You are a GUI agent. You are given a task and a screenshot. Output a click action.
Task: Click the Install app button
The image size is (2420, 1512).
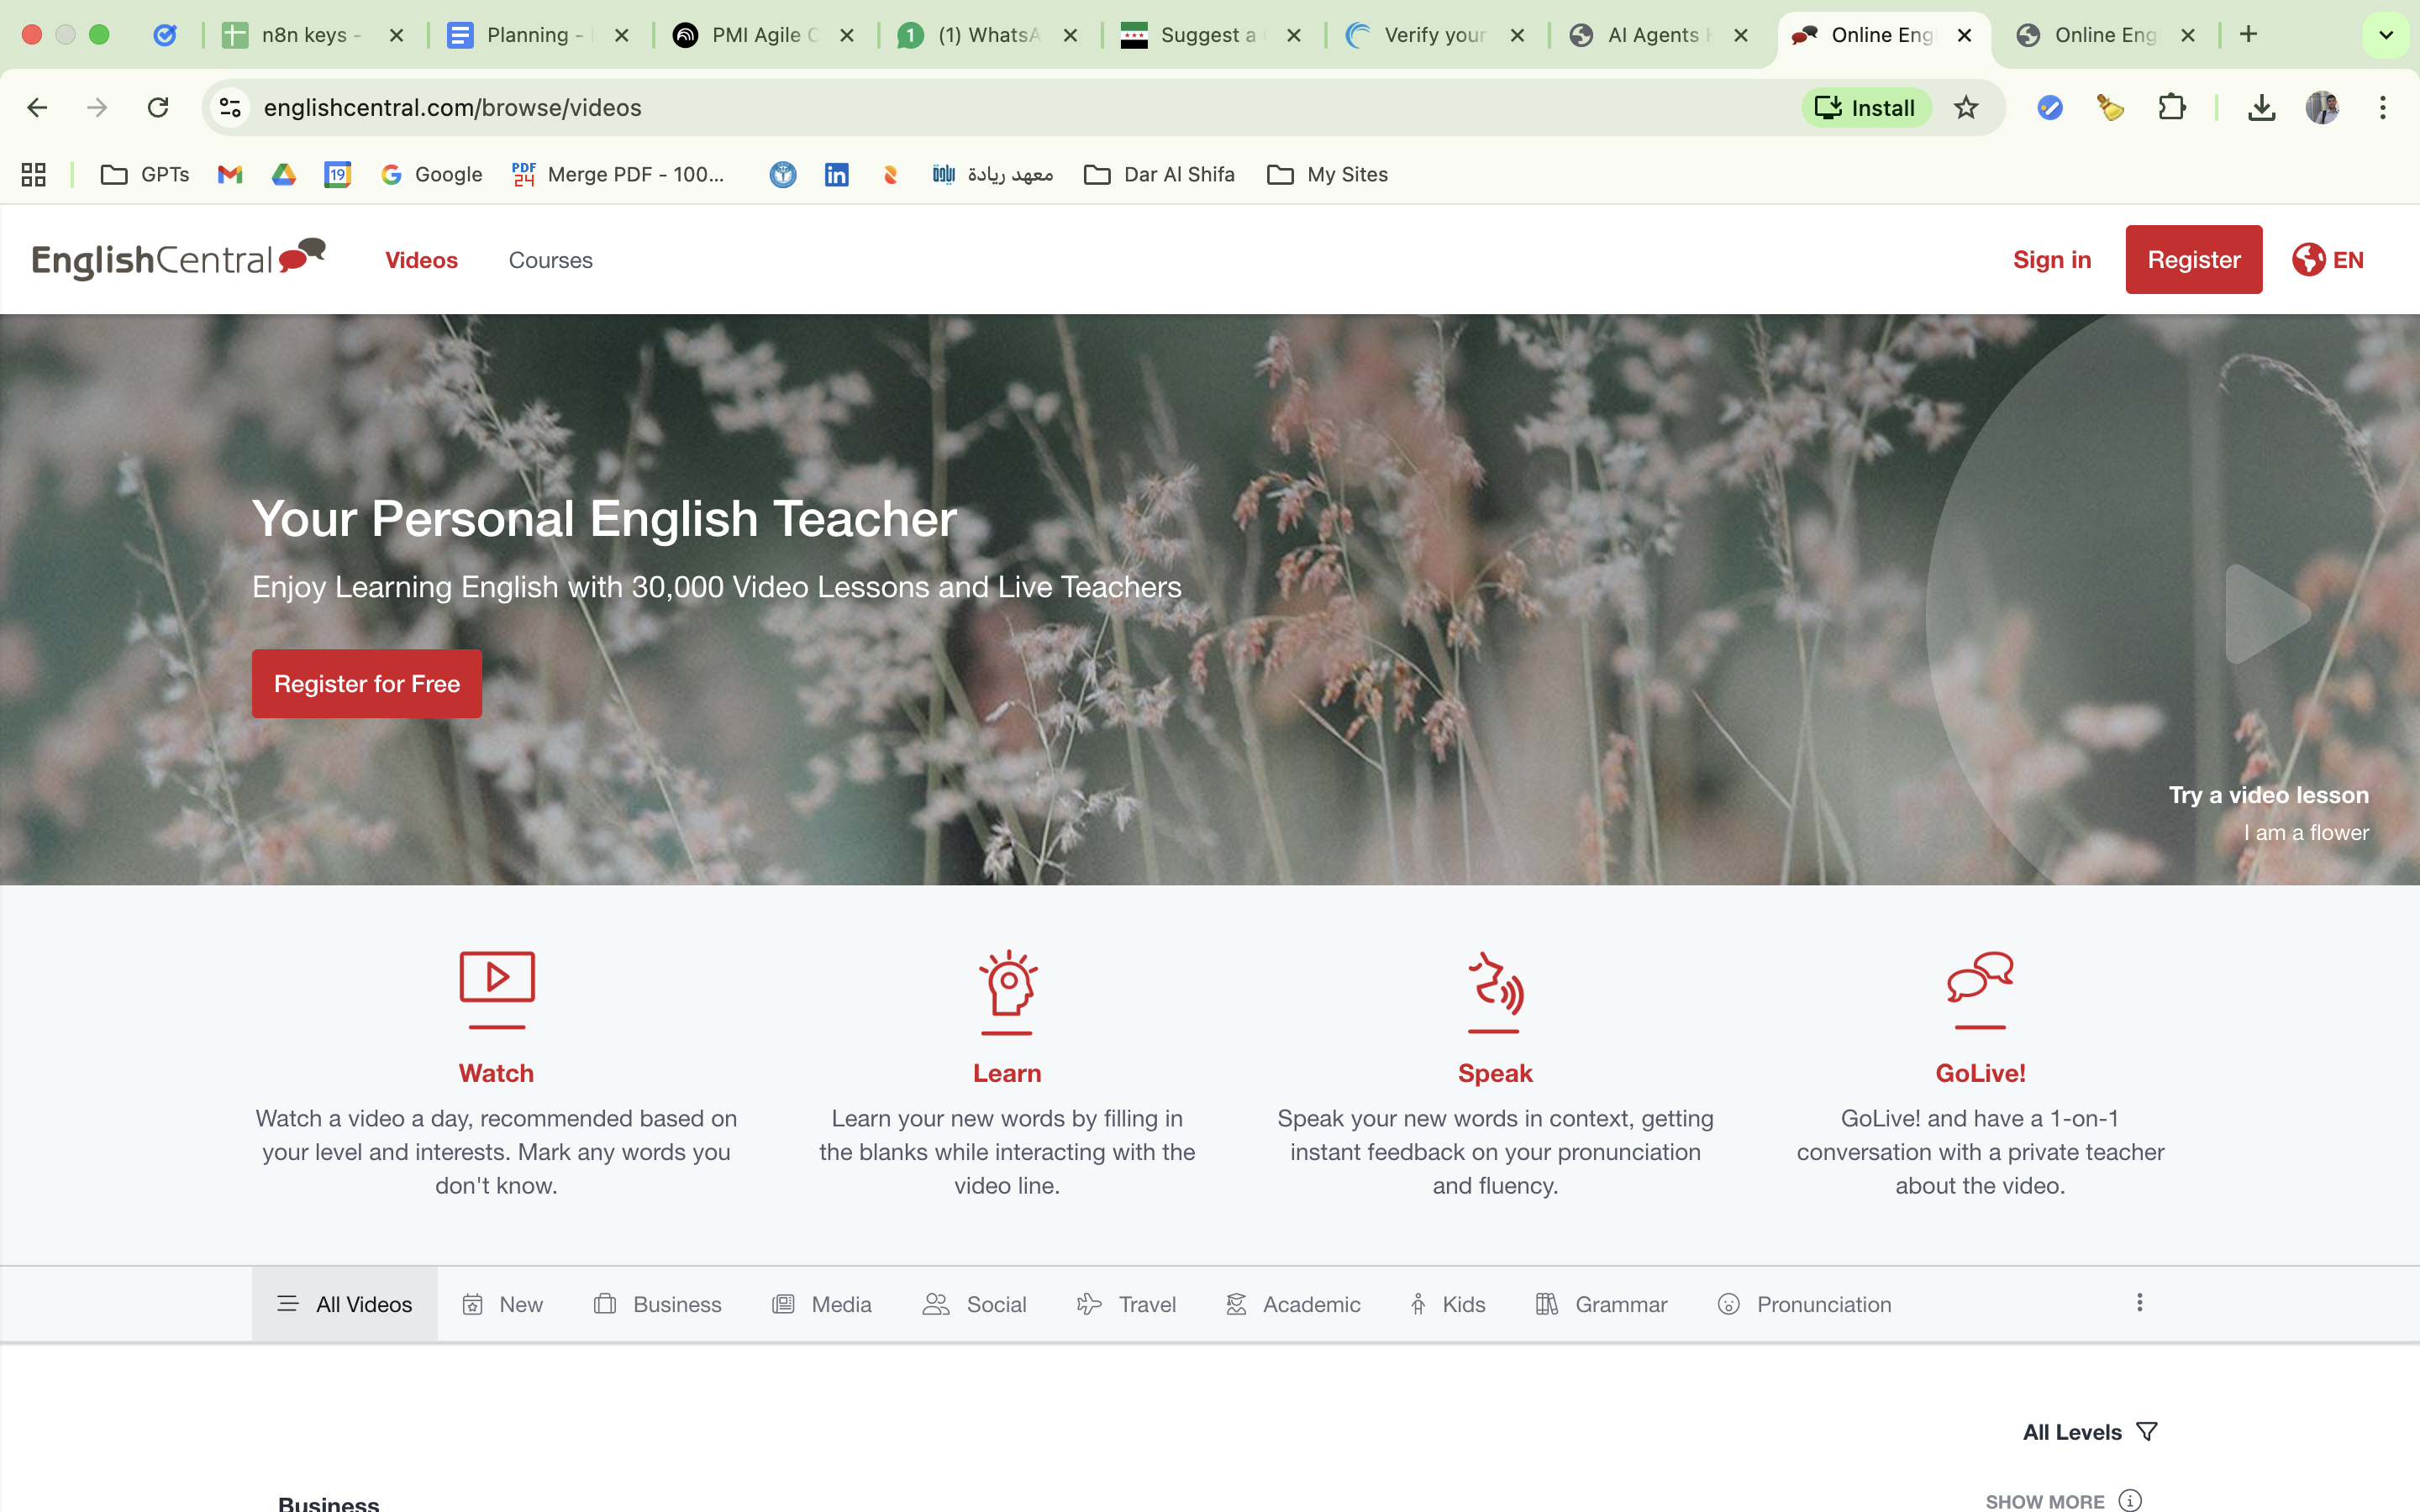(1865, 107)
